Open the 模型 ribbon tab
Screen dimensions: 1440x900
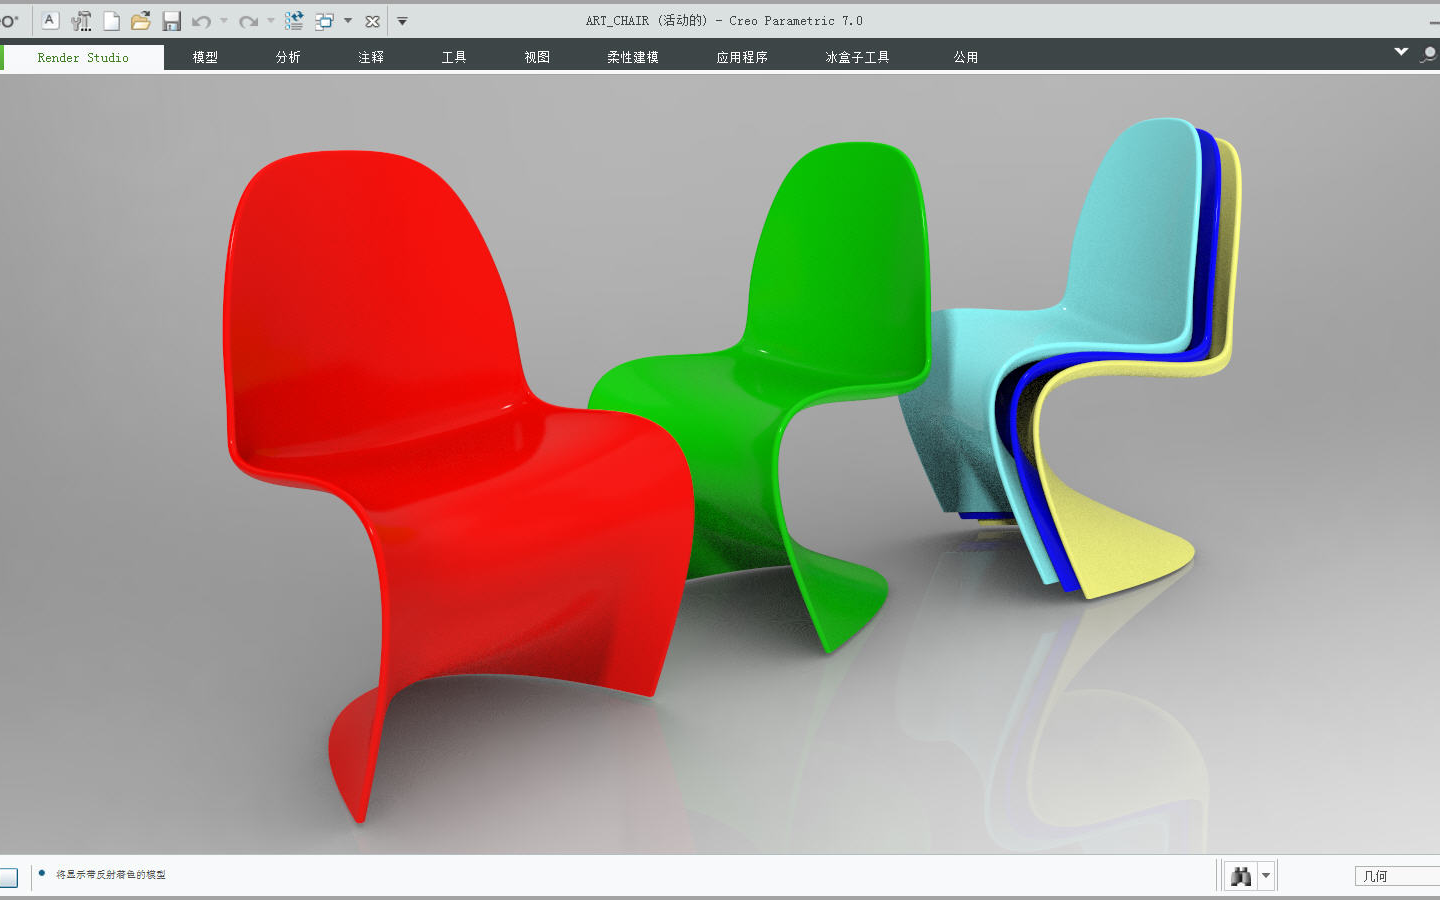point(205,58)
